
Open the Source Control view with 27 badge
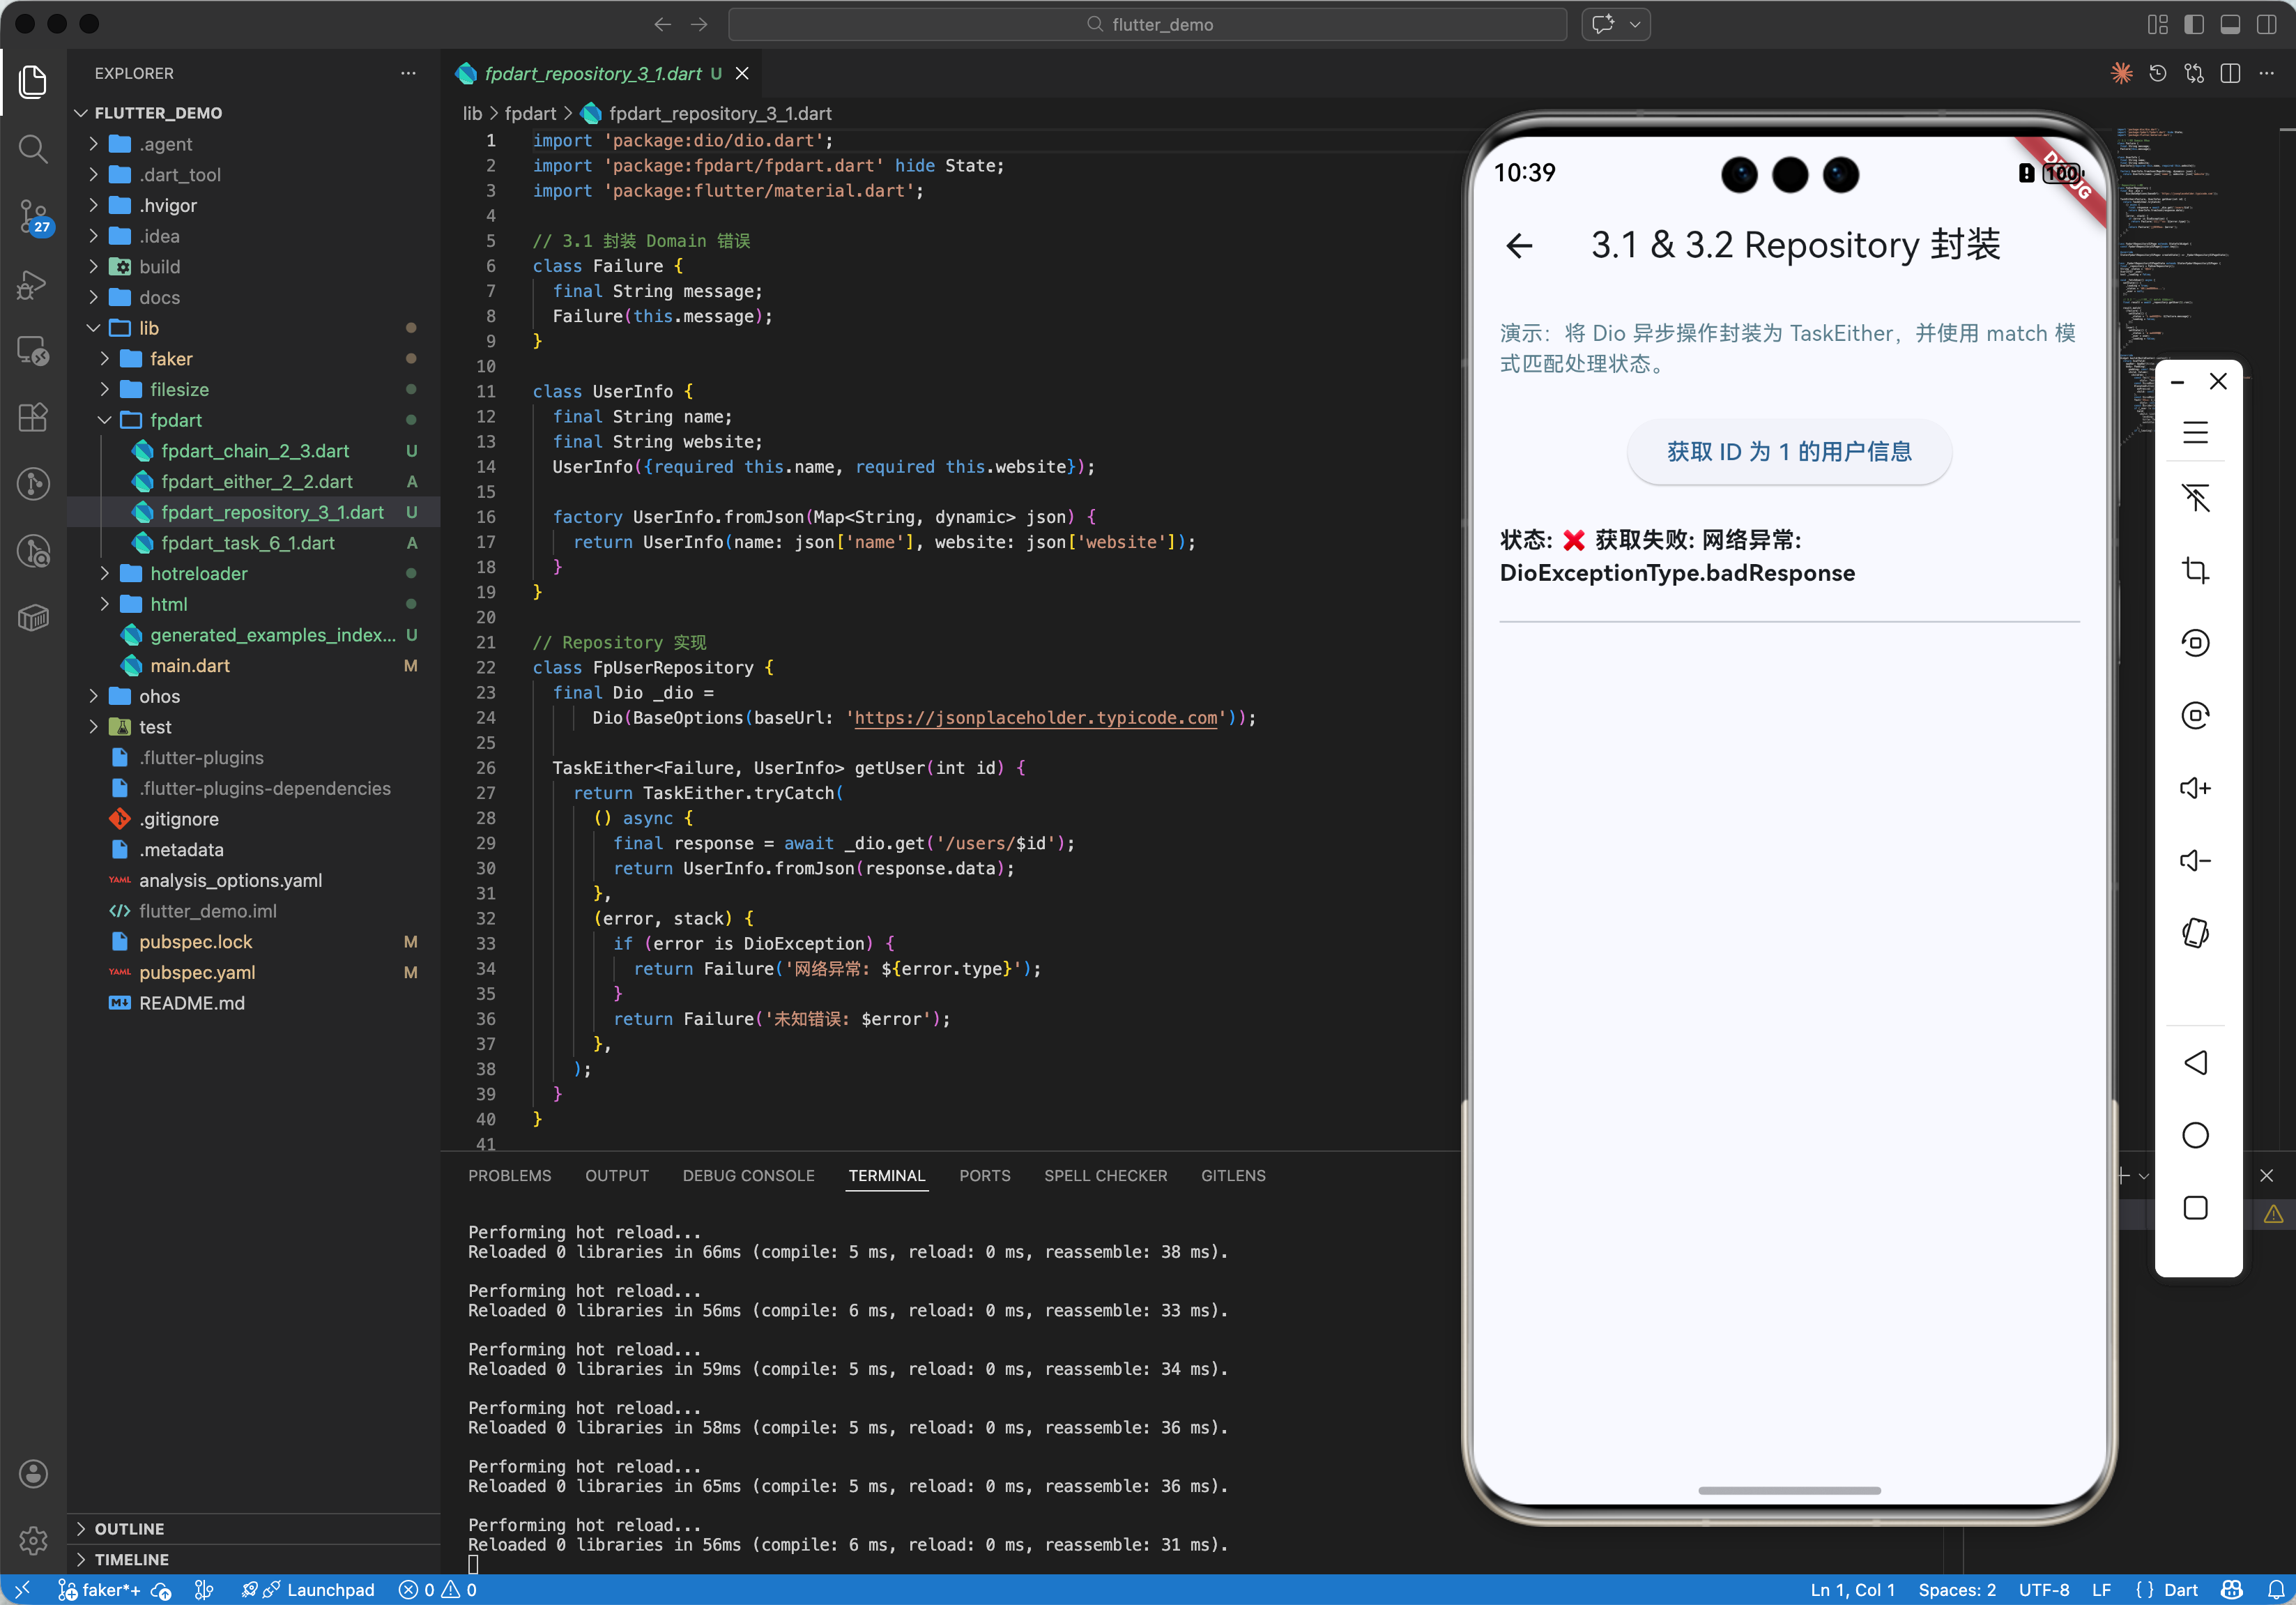33,216
